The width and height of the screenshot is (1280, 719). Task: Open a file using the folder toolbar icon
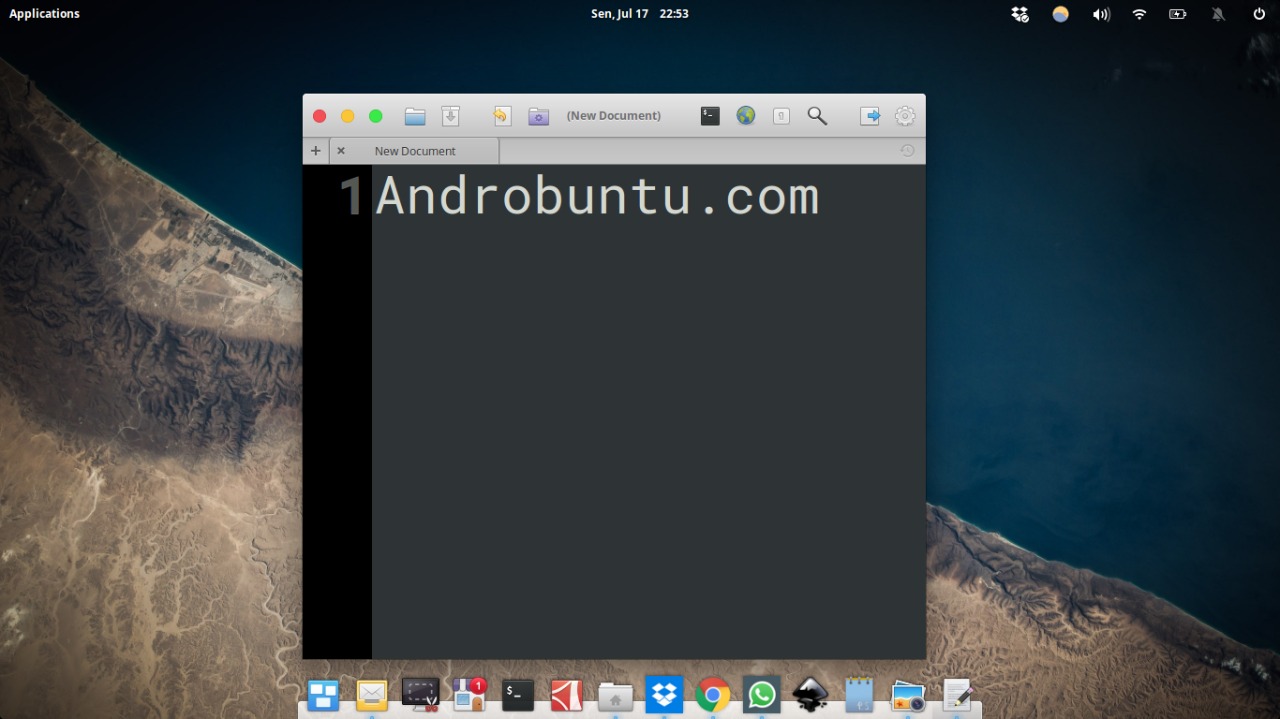pyautogui.click(x=414, y=115)
